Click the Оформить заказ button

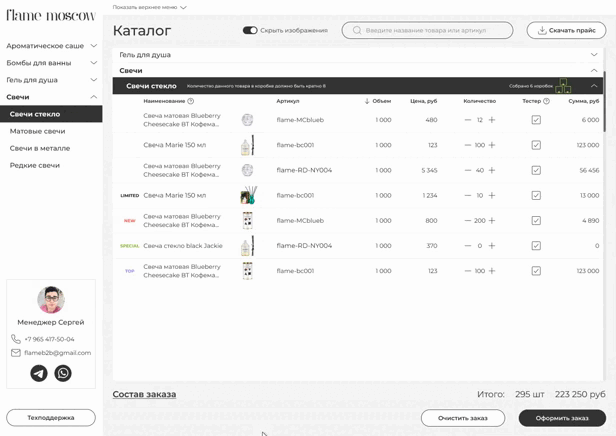(x=562, y=418)
